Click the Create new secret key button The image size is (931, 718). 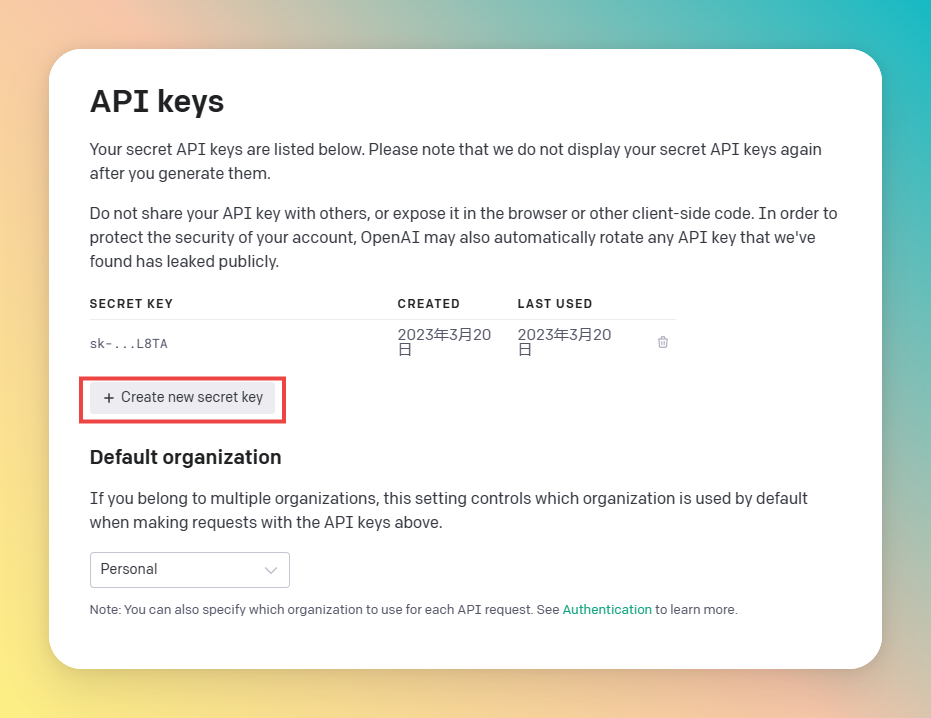183,397
